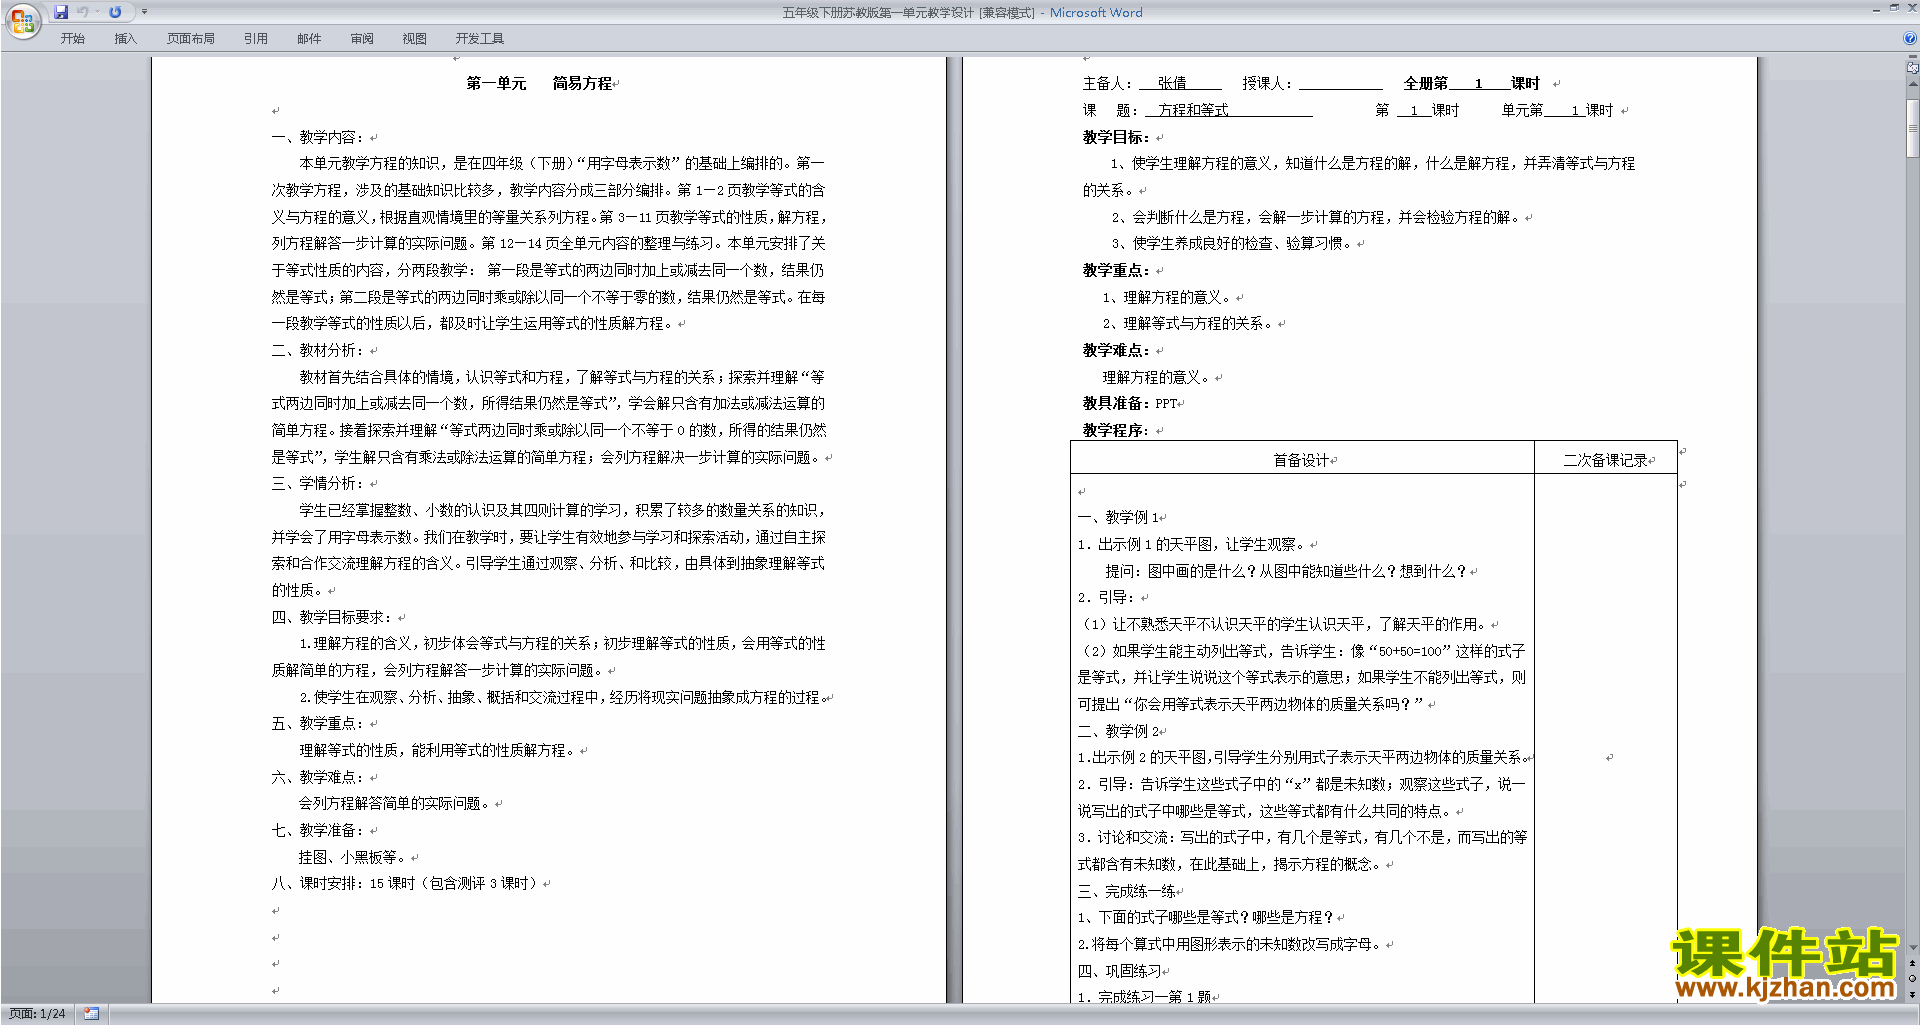Click the heading 二、教材分析

point(320,351)
